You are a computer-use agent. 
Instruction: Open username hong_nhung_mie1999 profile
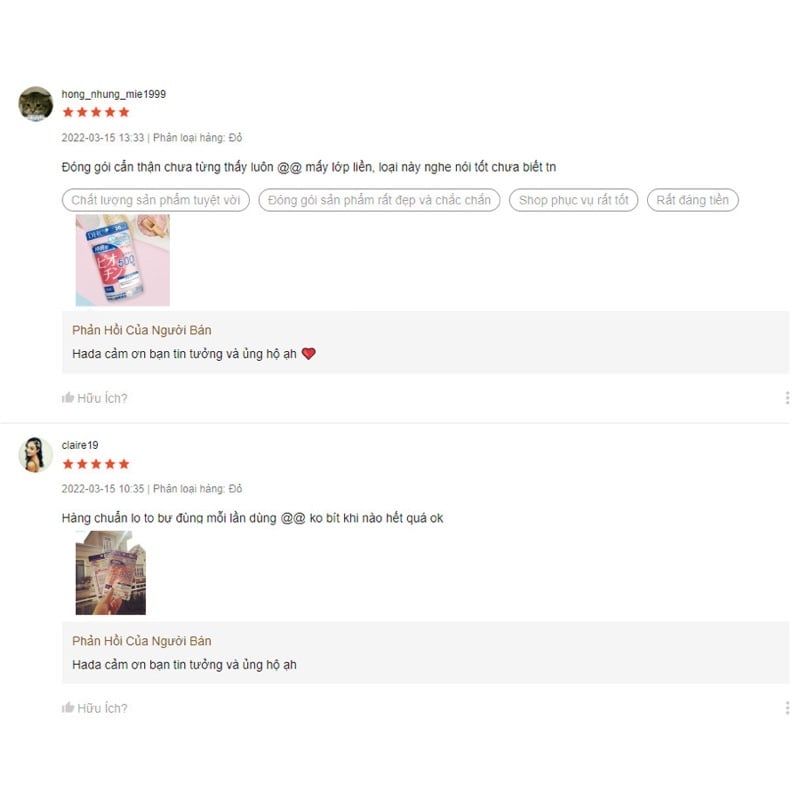(114, 94)
